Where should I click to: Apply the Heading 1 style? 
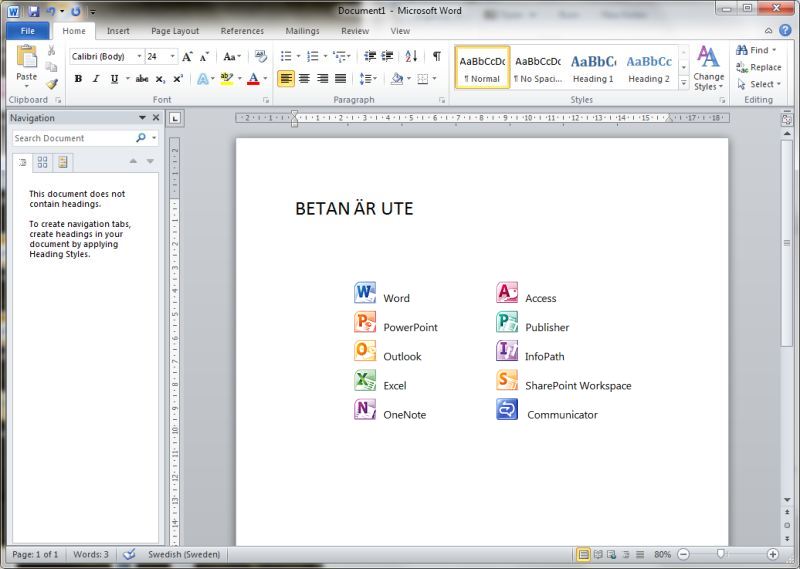point(593,67)
